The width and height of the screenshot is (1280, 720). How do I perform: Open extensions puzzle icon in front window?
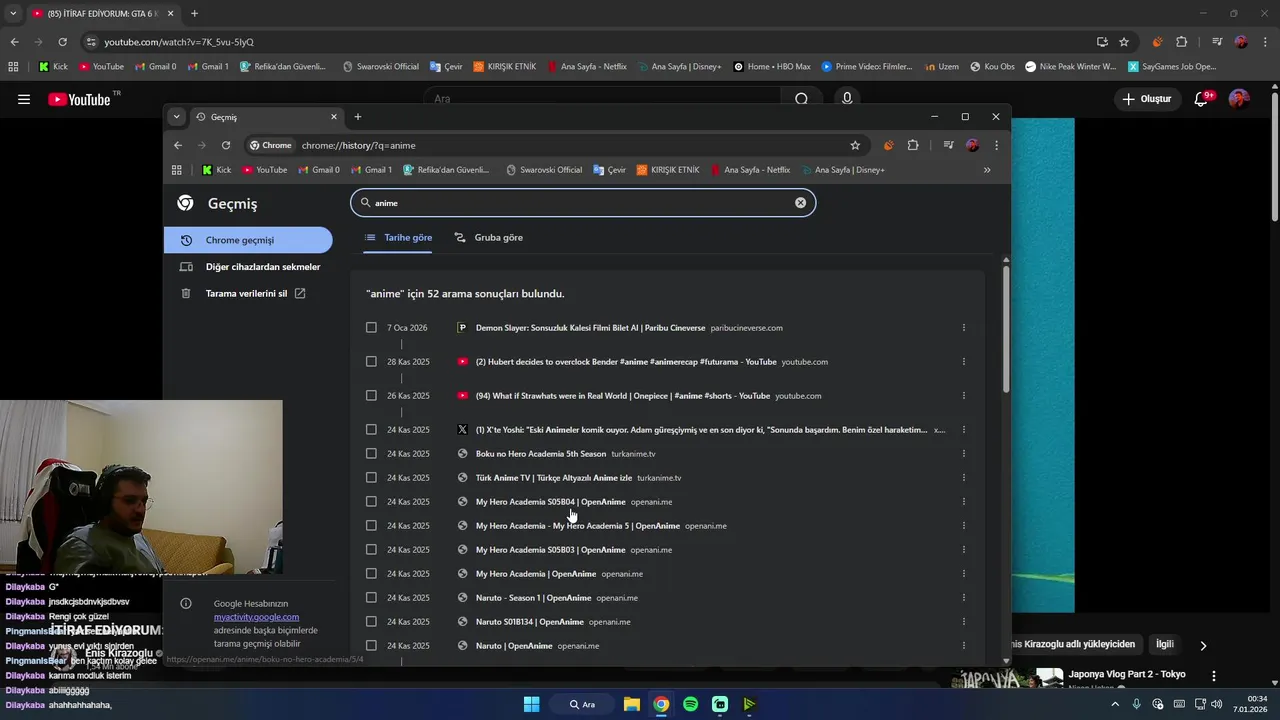pos(913,145)
